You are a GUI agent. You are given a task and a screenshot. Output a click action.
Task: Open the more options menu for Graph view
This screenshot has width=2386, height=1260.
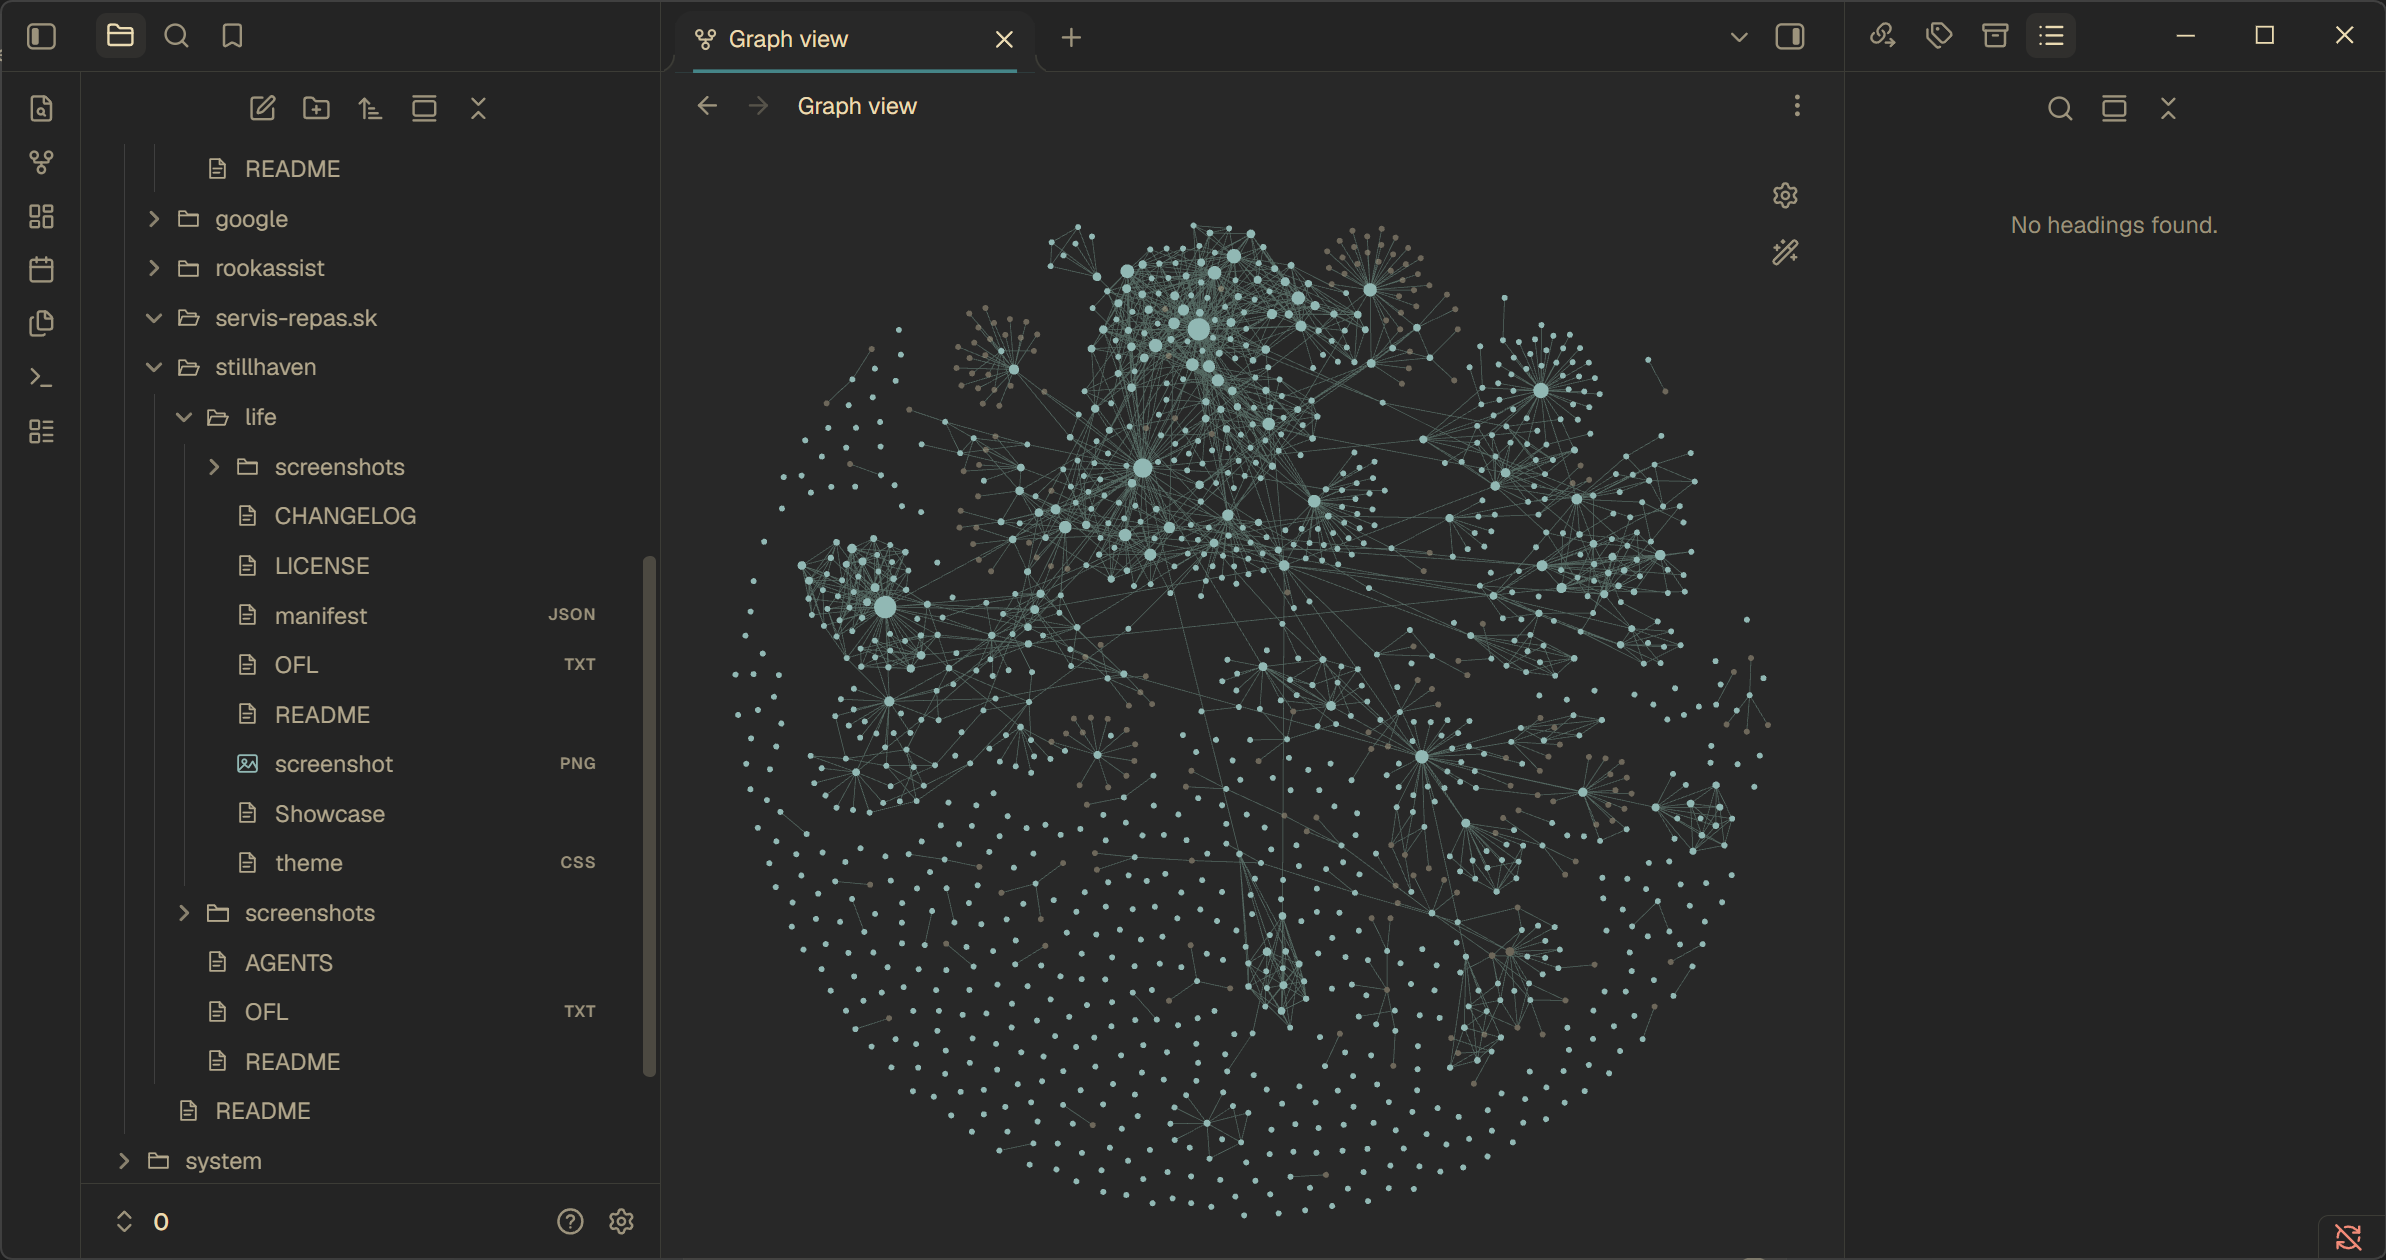(x=1797, y=106)
